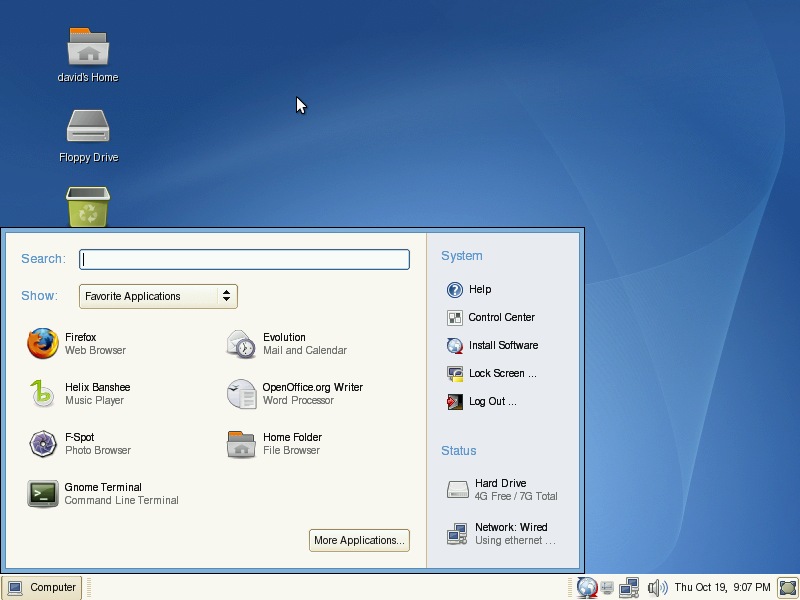
Task: Click the Control Center icon
Action: point(454,317)
